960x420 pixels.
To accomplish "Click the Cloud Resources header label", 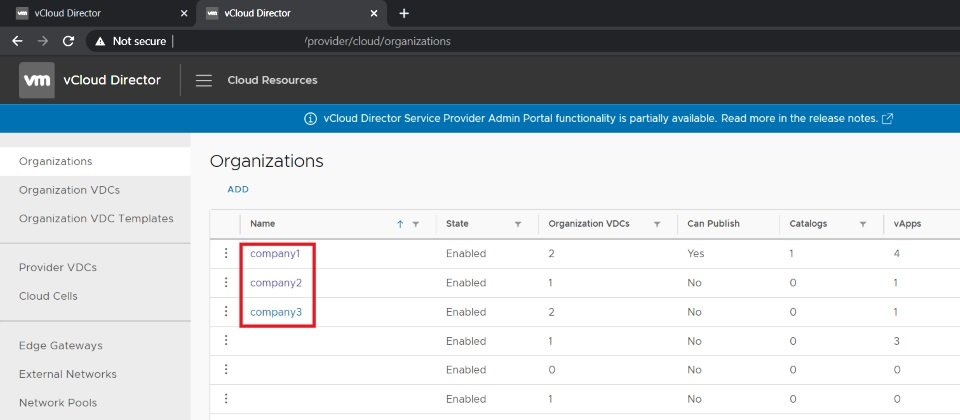I will tap(272, 80).
